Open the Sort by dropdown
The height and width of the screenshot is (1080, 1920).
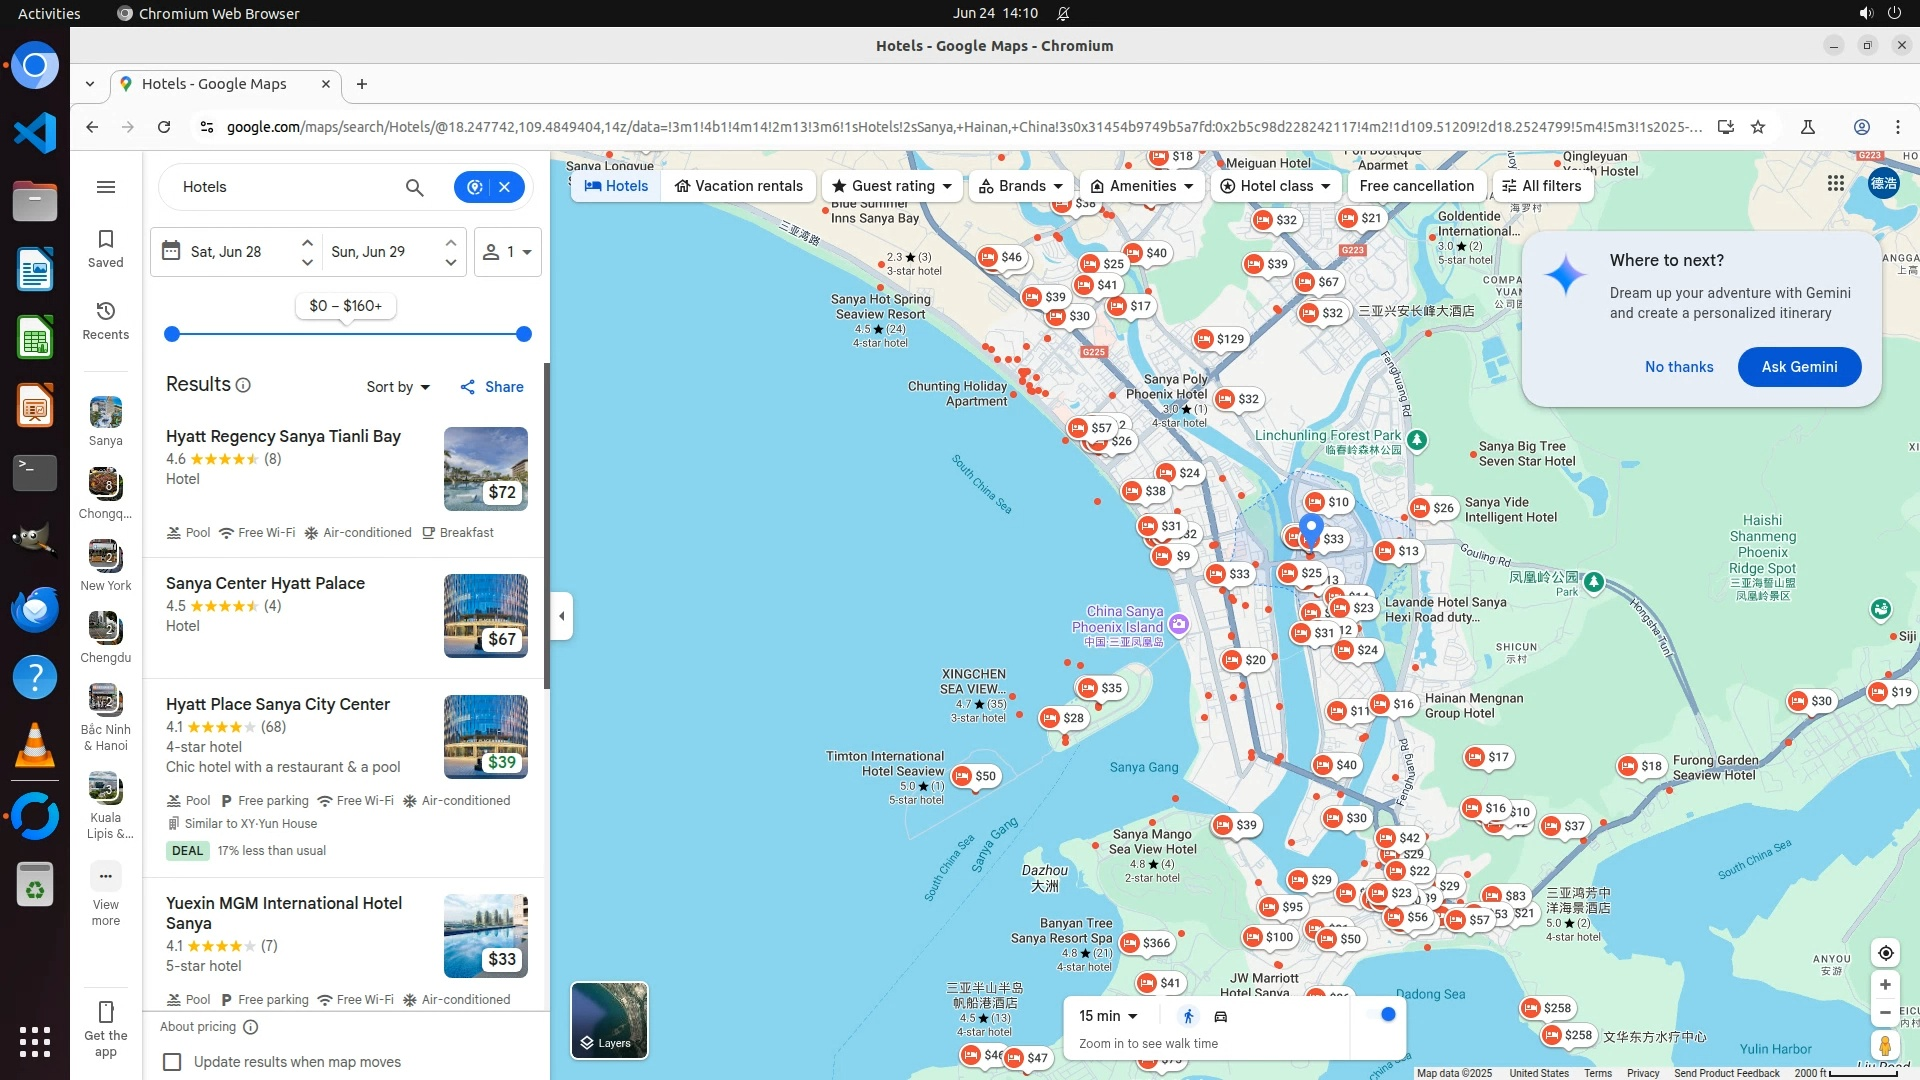click(397, 387)
